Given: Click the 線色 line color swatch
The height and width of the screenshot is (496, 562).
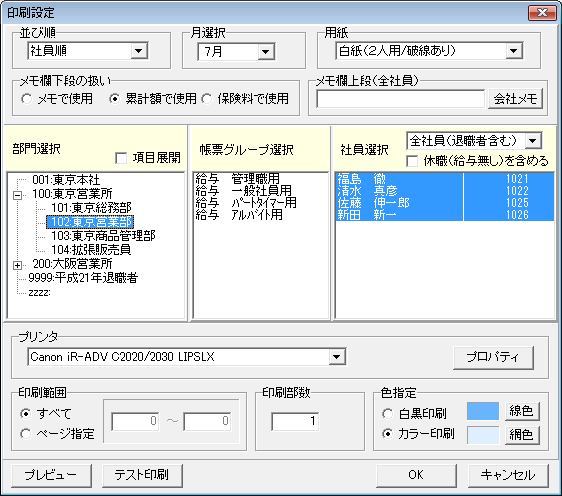Looking at the screenshot, I should (483, 411).
